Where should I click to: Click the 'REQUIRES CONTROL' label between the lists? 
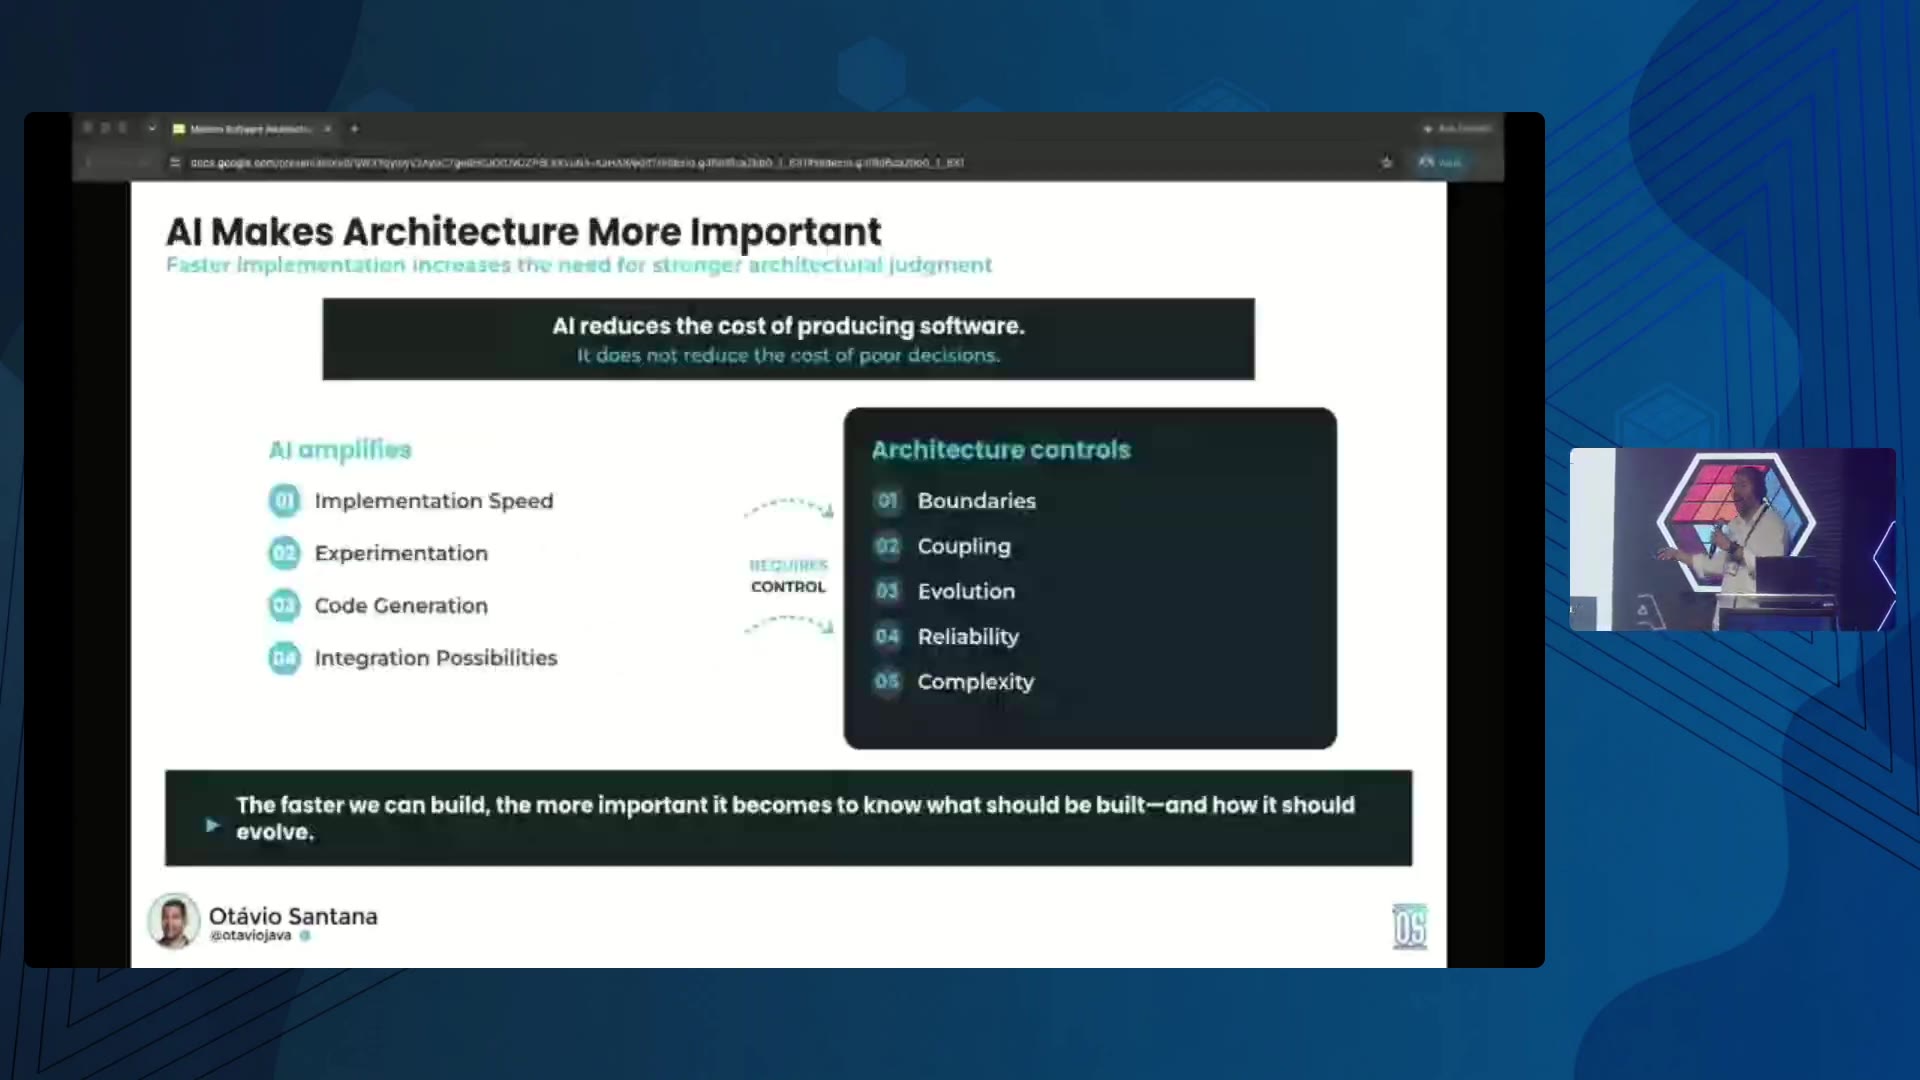pos(788,576)
